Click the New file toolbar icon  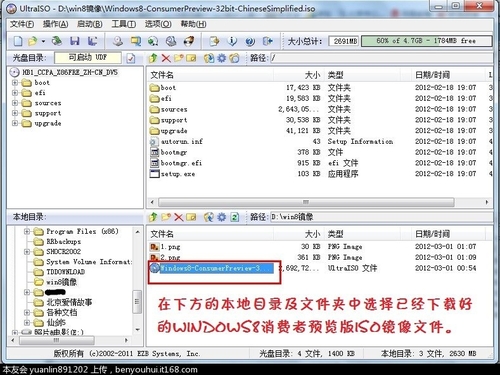(x=18, y=41)
